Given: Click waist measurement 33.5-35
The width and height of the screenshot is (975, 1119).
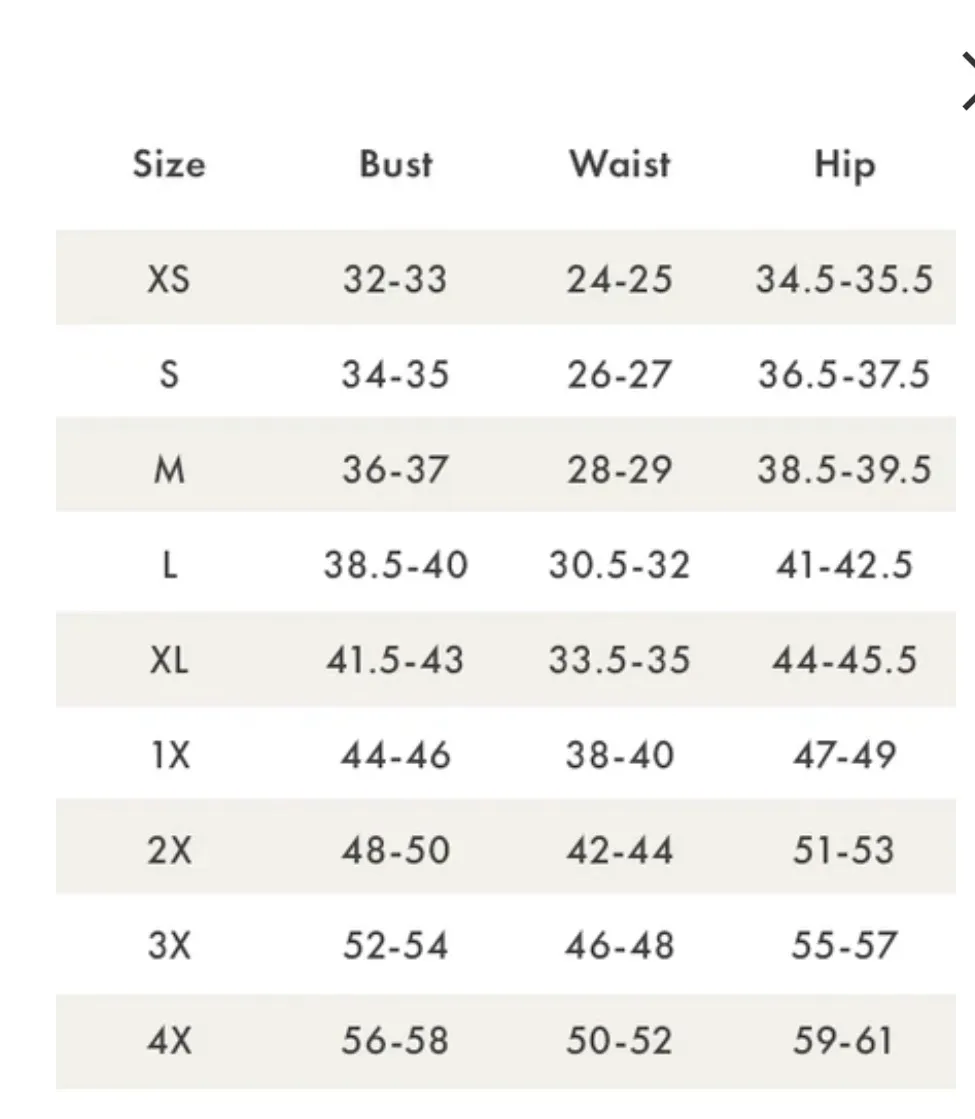Looking at the screenshot, I should (619, 660).
